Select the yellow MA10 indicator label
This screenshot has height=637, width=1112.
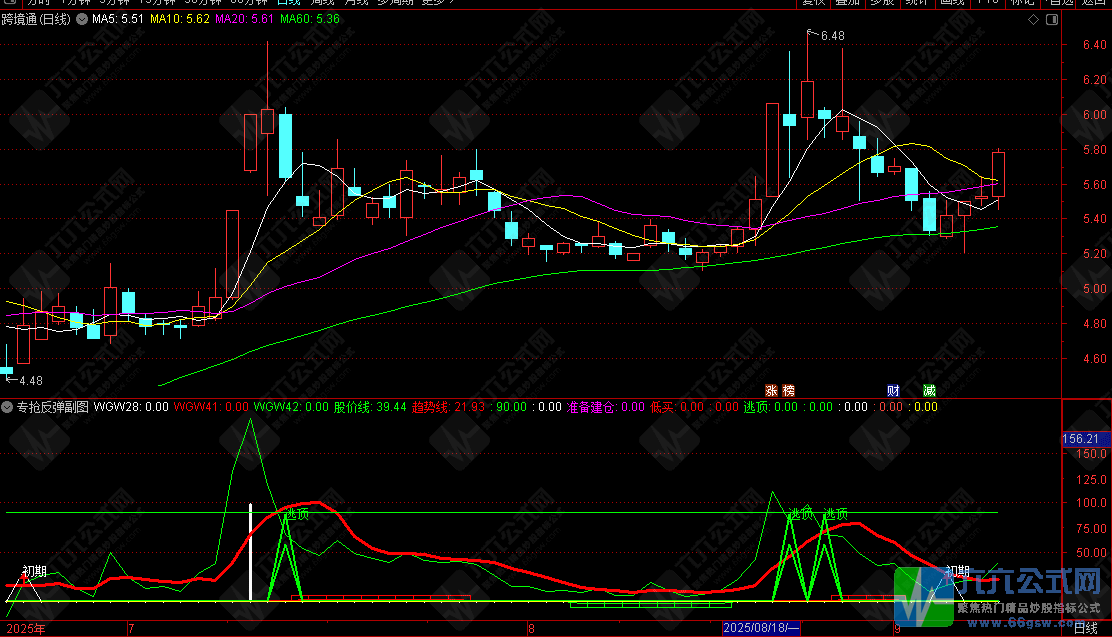pyautogui.click(x=179, y=19)
